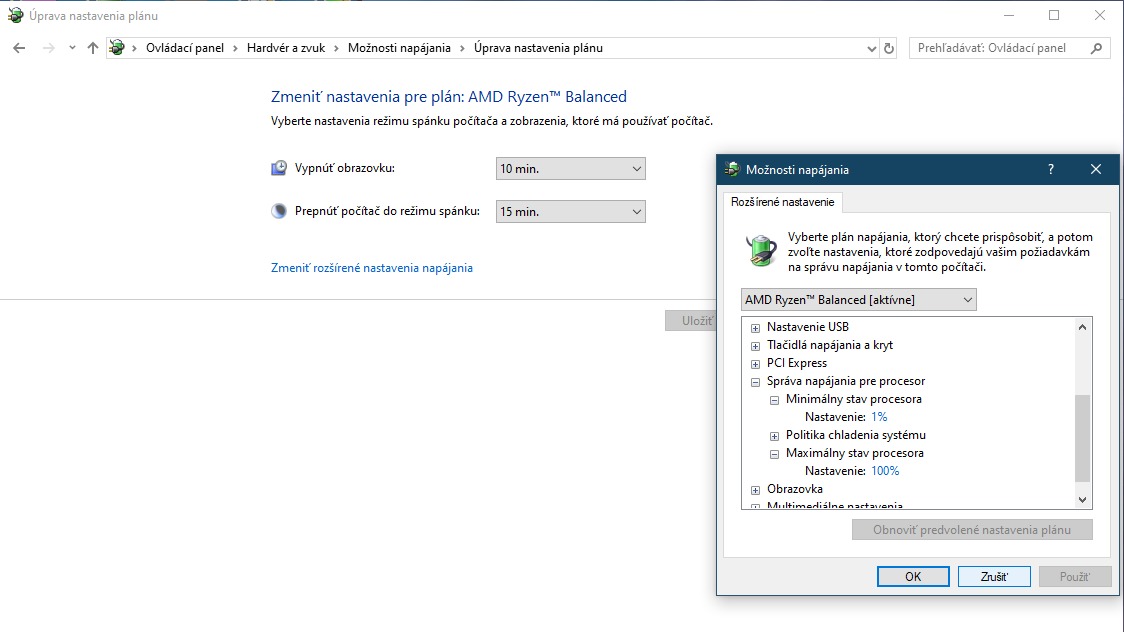
Task: Click the search magnifier icon
Action: click(x=1097, y=48)
